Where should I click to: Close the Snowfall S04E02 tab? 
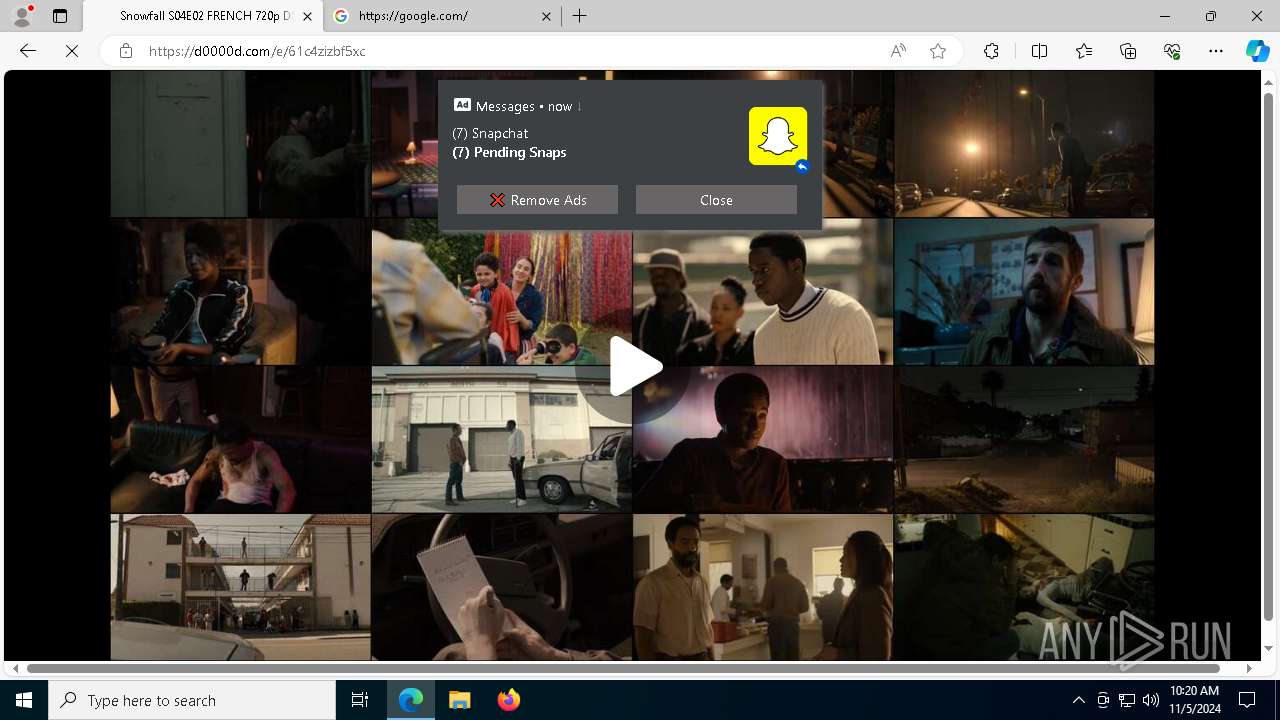(x=307, y=16)
